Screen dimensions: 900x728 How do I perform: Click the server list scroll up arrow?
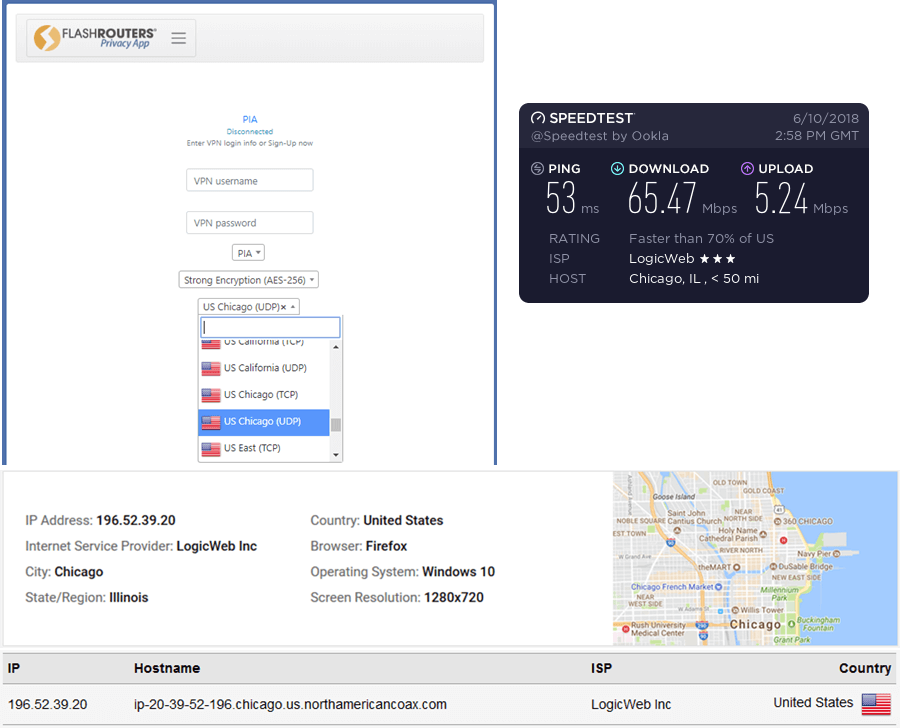336,347
